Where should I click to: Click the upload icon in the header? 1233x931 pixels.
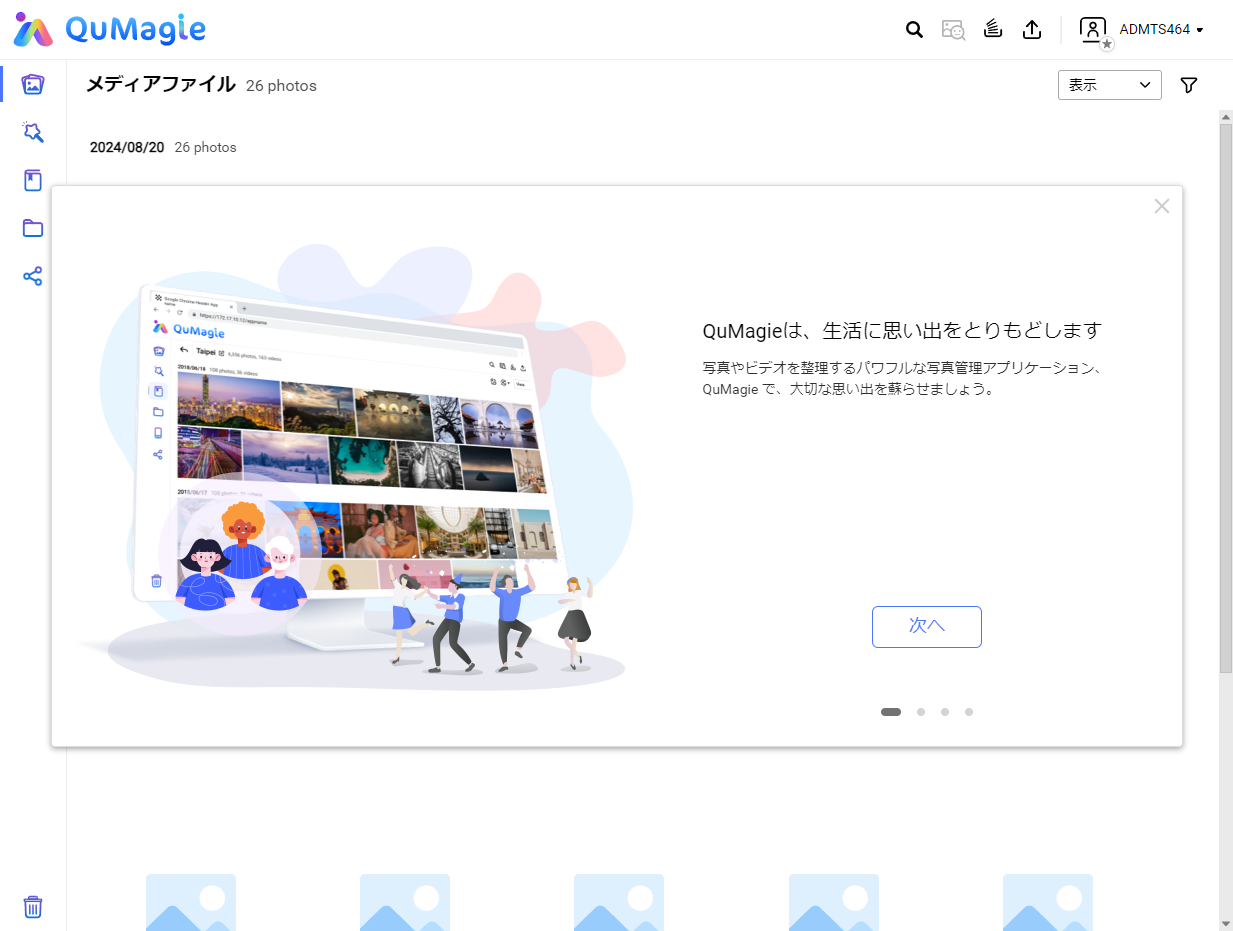pyautogui.click(x=1032, y=30)
